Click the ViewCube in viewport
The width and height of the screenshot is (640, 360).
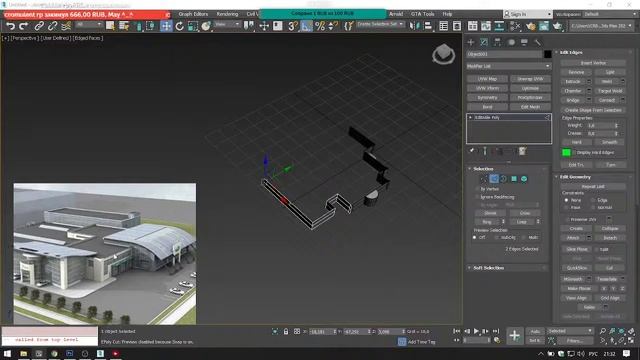444,53
